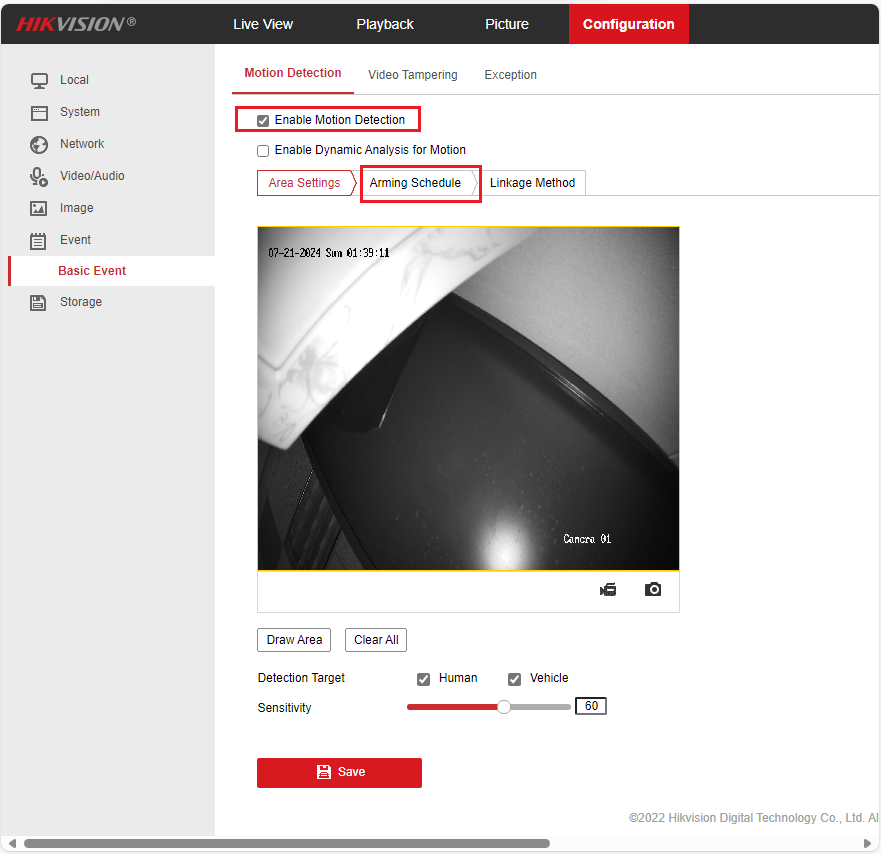Enable Dynamic Analysis for Motion checkbox

pyautogui.click(x=263, y=151)
